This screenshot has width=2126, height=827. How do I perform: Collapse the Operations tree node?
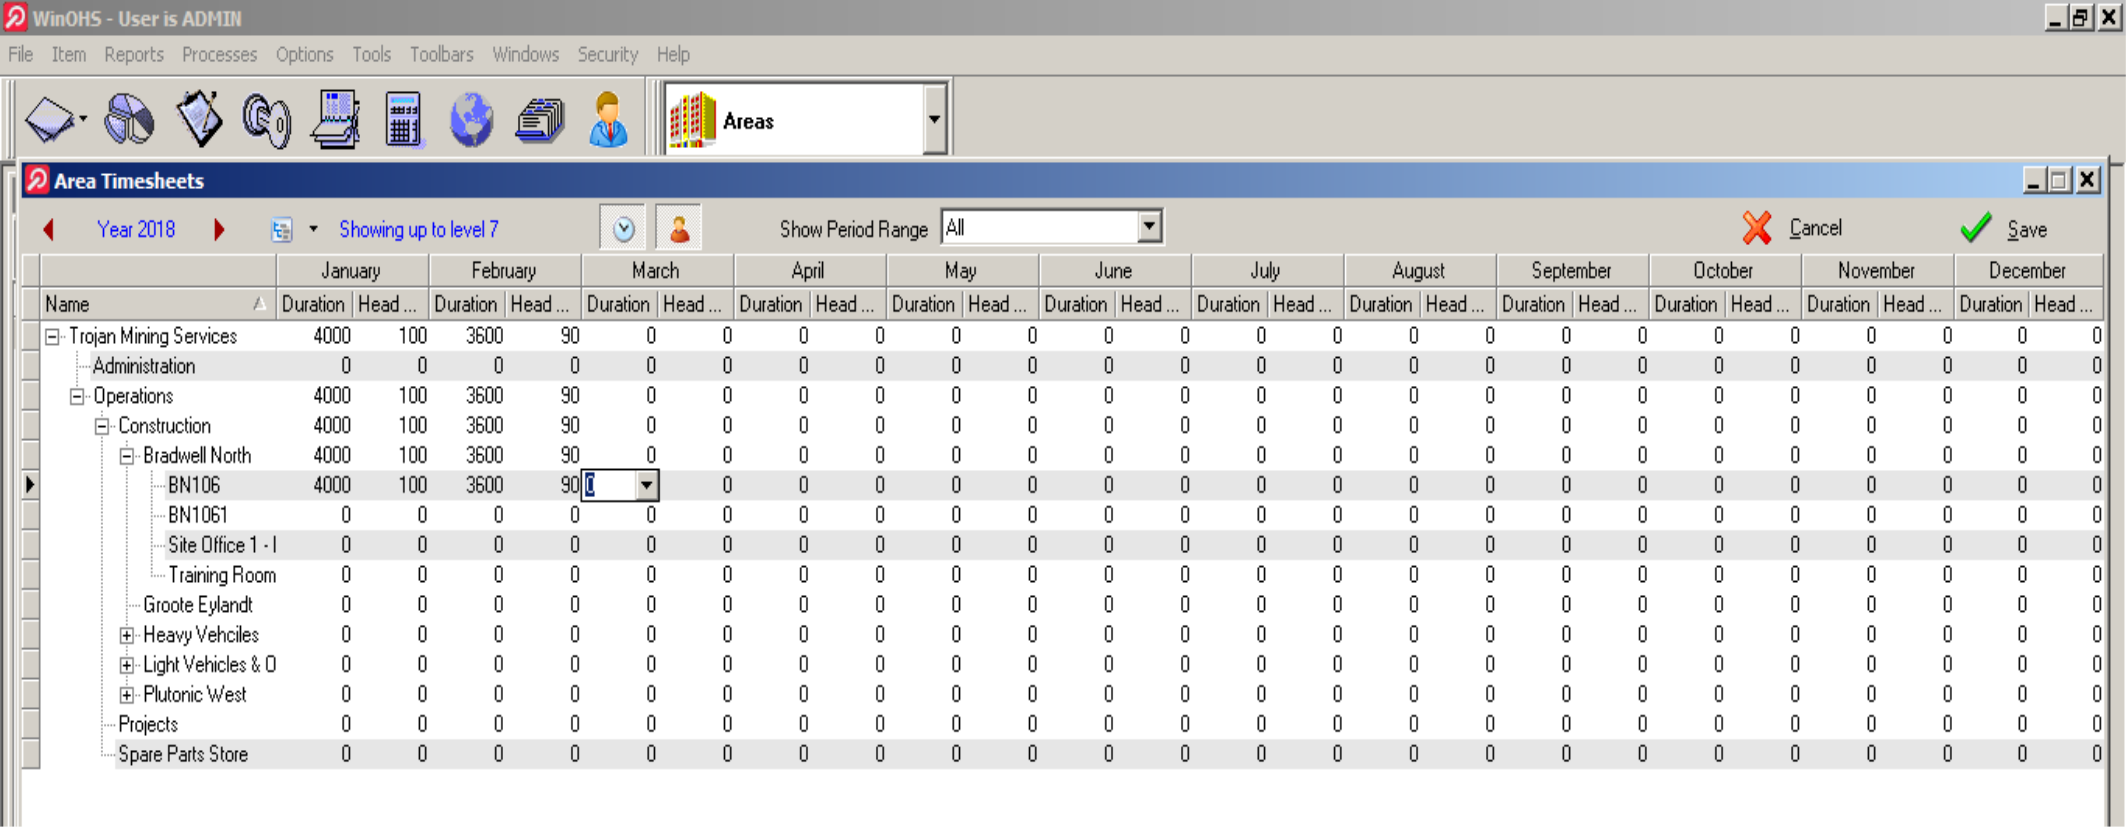click(77, 397)
